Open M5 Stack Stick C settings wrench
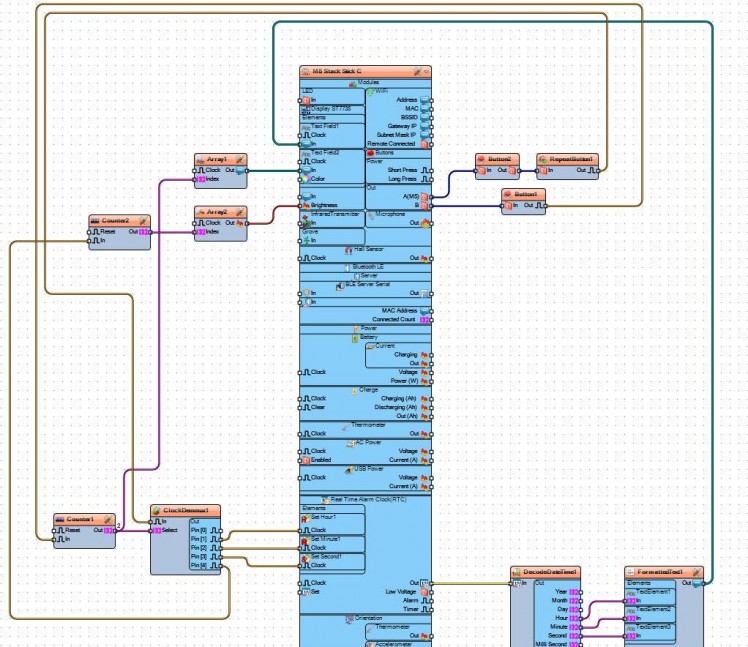748x647 pixels. [x=417, y=71]
